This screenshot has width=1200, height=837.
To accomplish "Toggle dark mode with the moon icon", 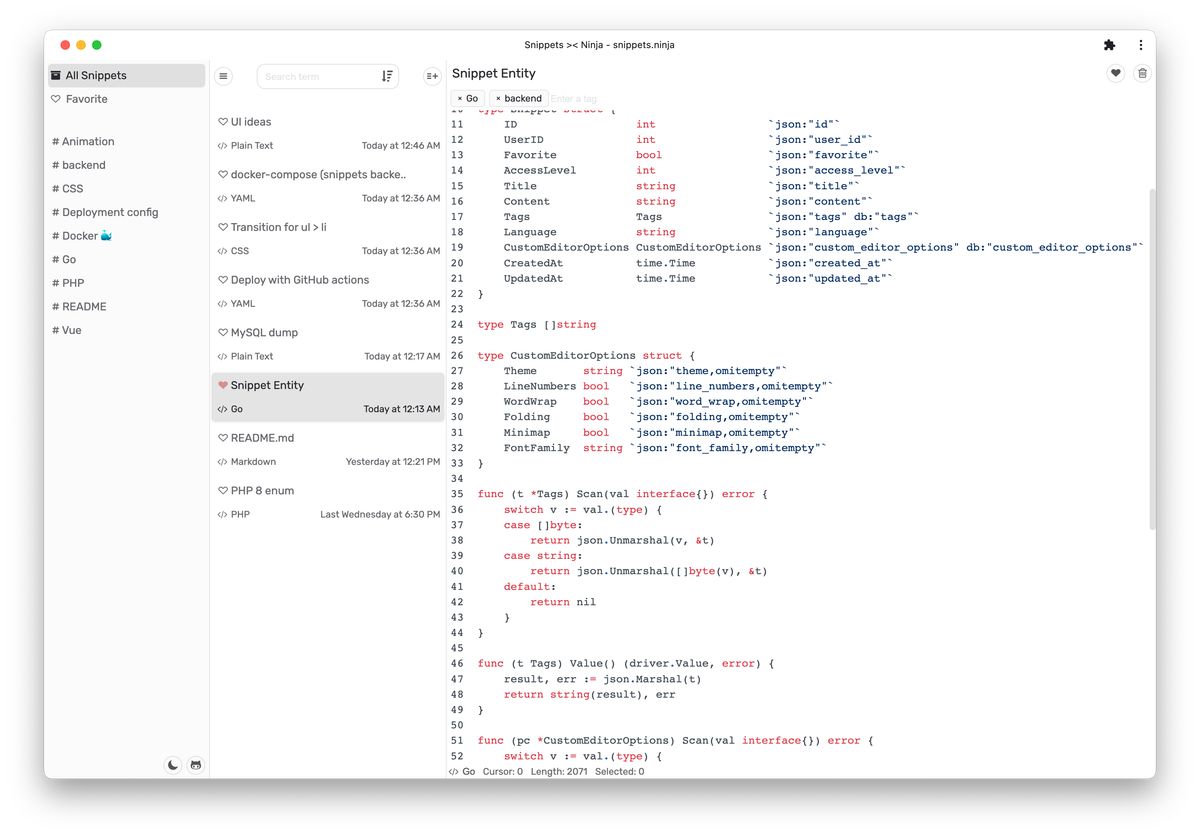I will pos(172,764).
